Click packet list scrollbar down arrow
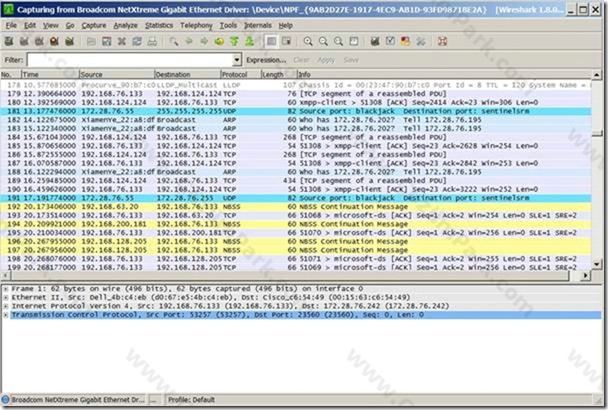Image resolution: width=608 pixels, height=410 pixels. pos(596,265)
